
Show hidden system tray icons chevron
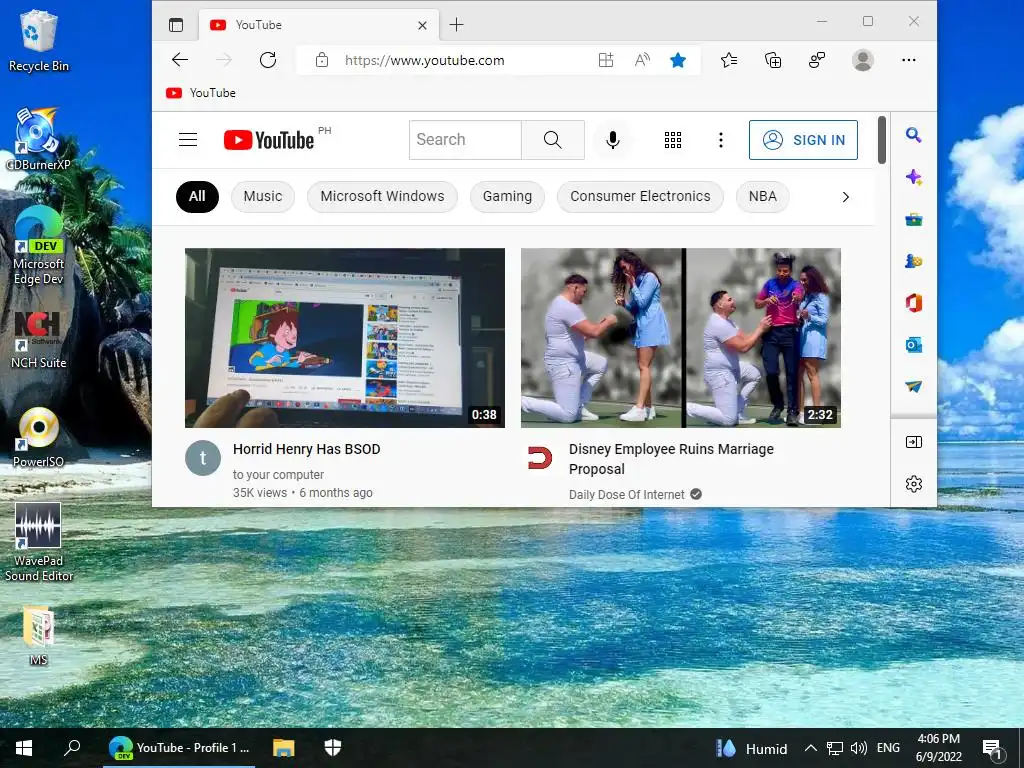click(810, 748)
